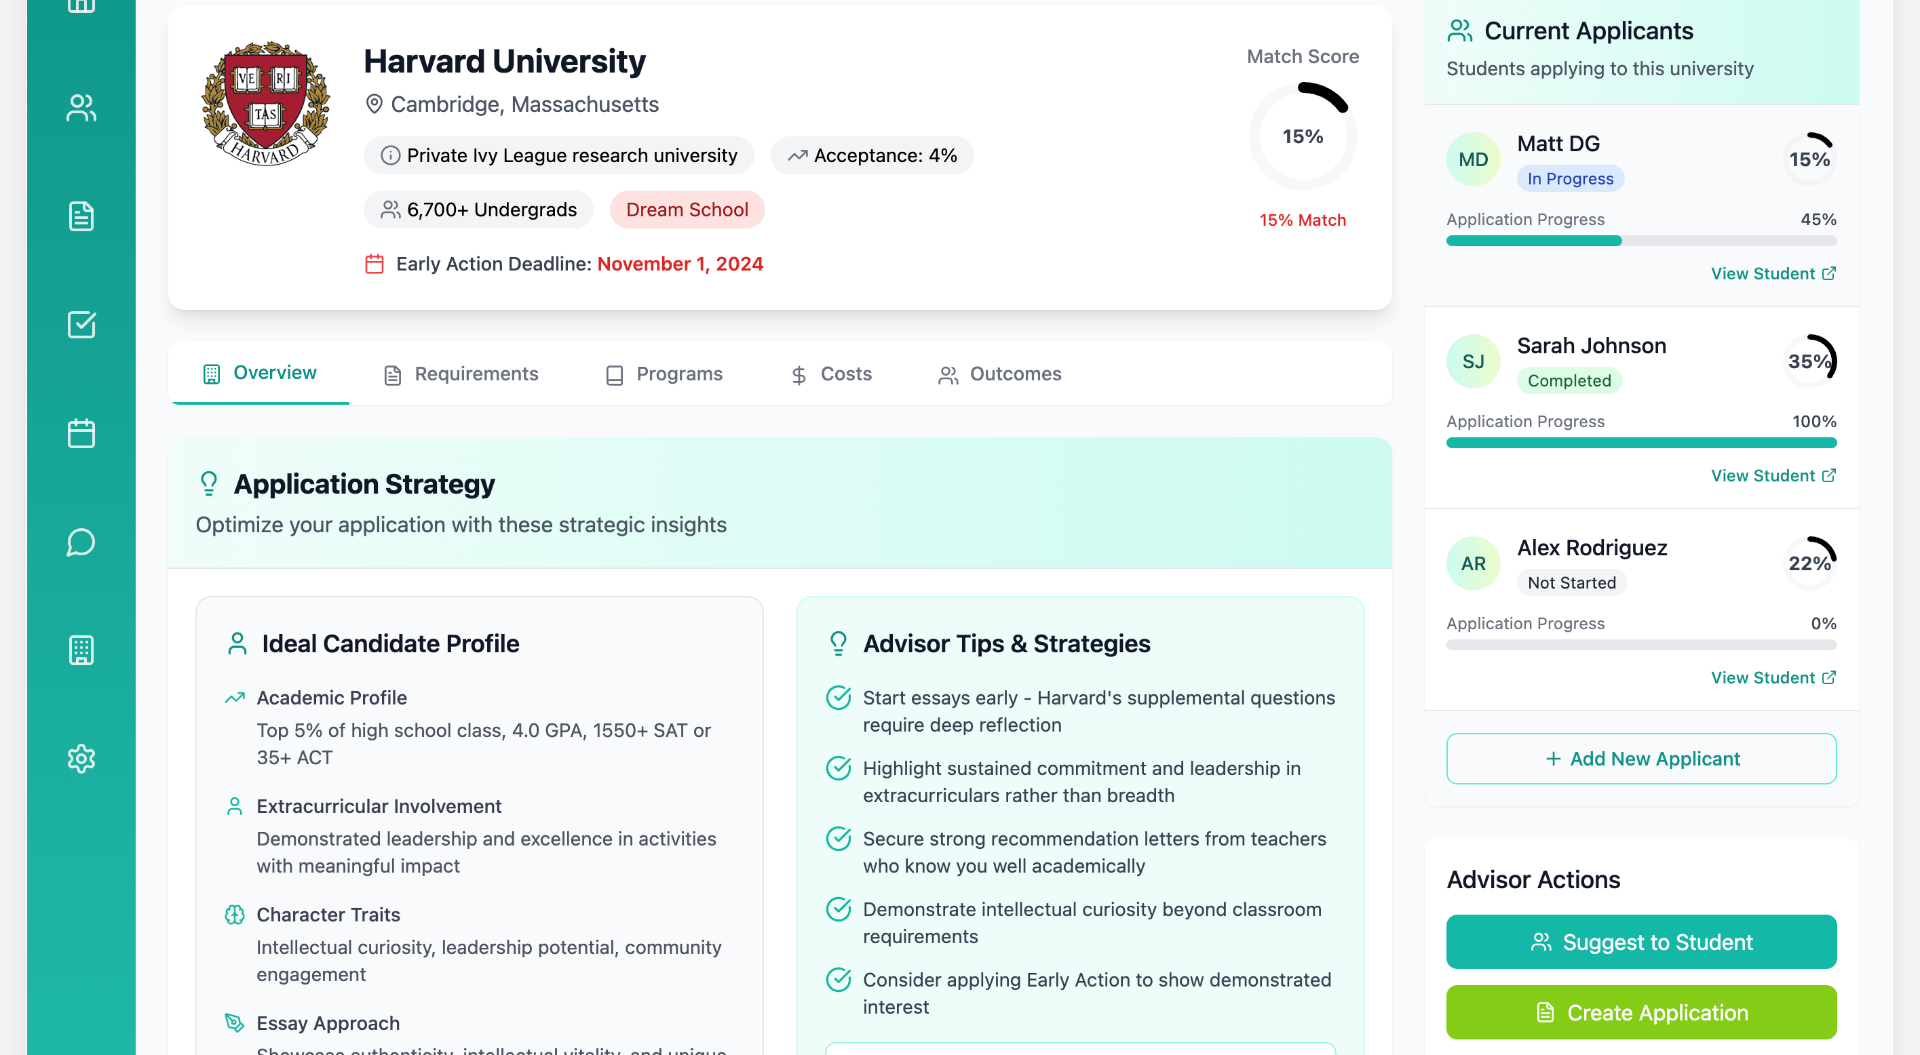
Task: Click the green Create Application button
Action: pos(1641,1013)
